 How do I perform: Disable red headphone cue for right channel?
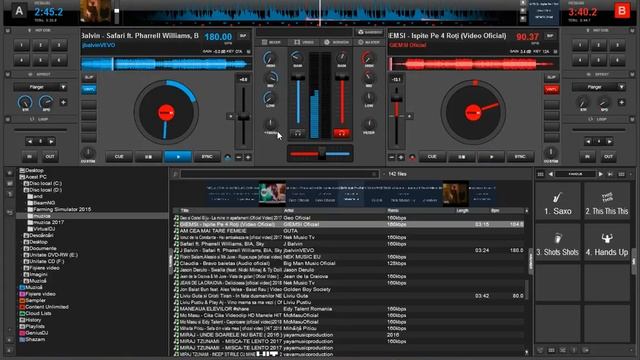pos(342,133)
